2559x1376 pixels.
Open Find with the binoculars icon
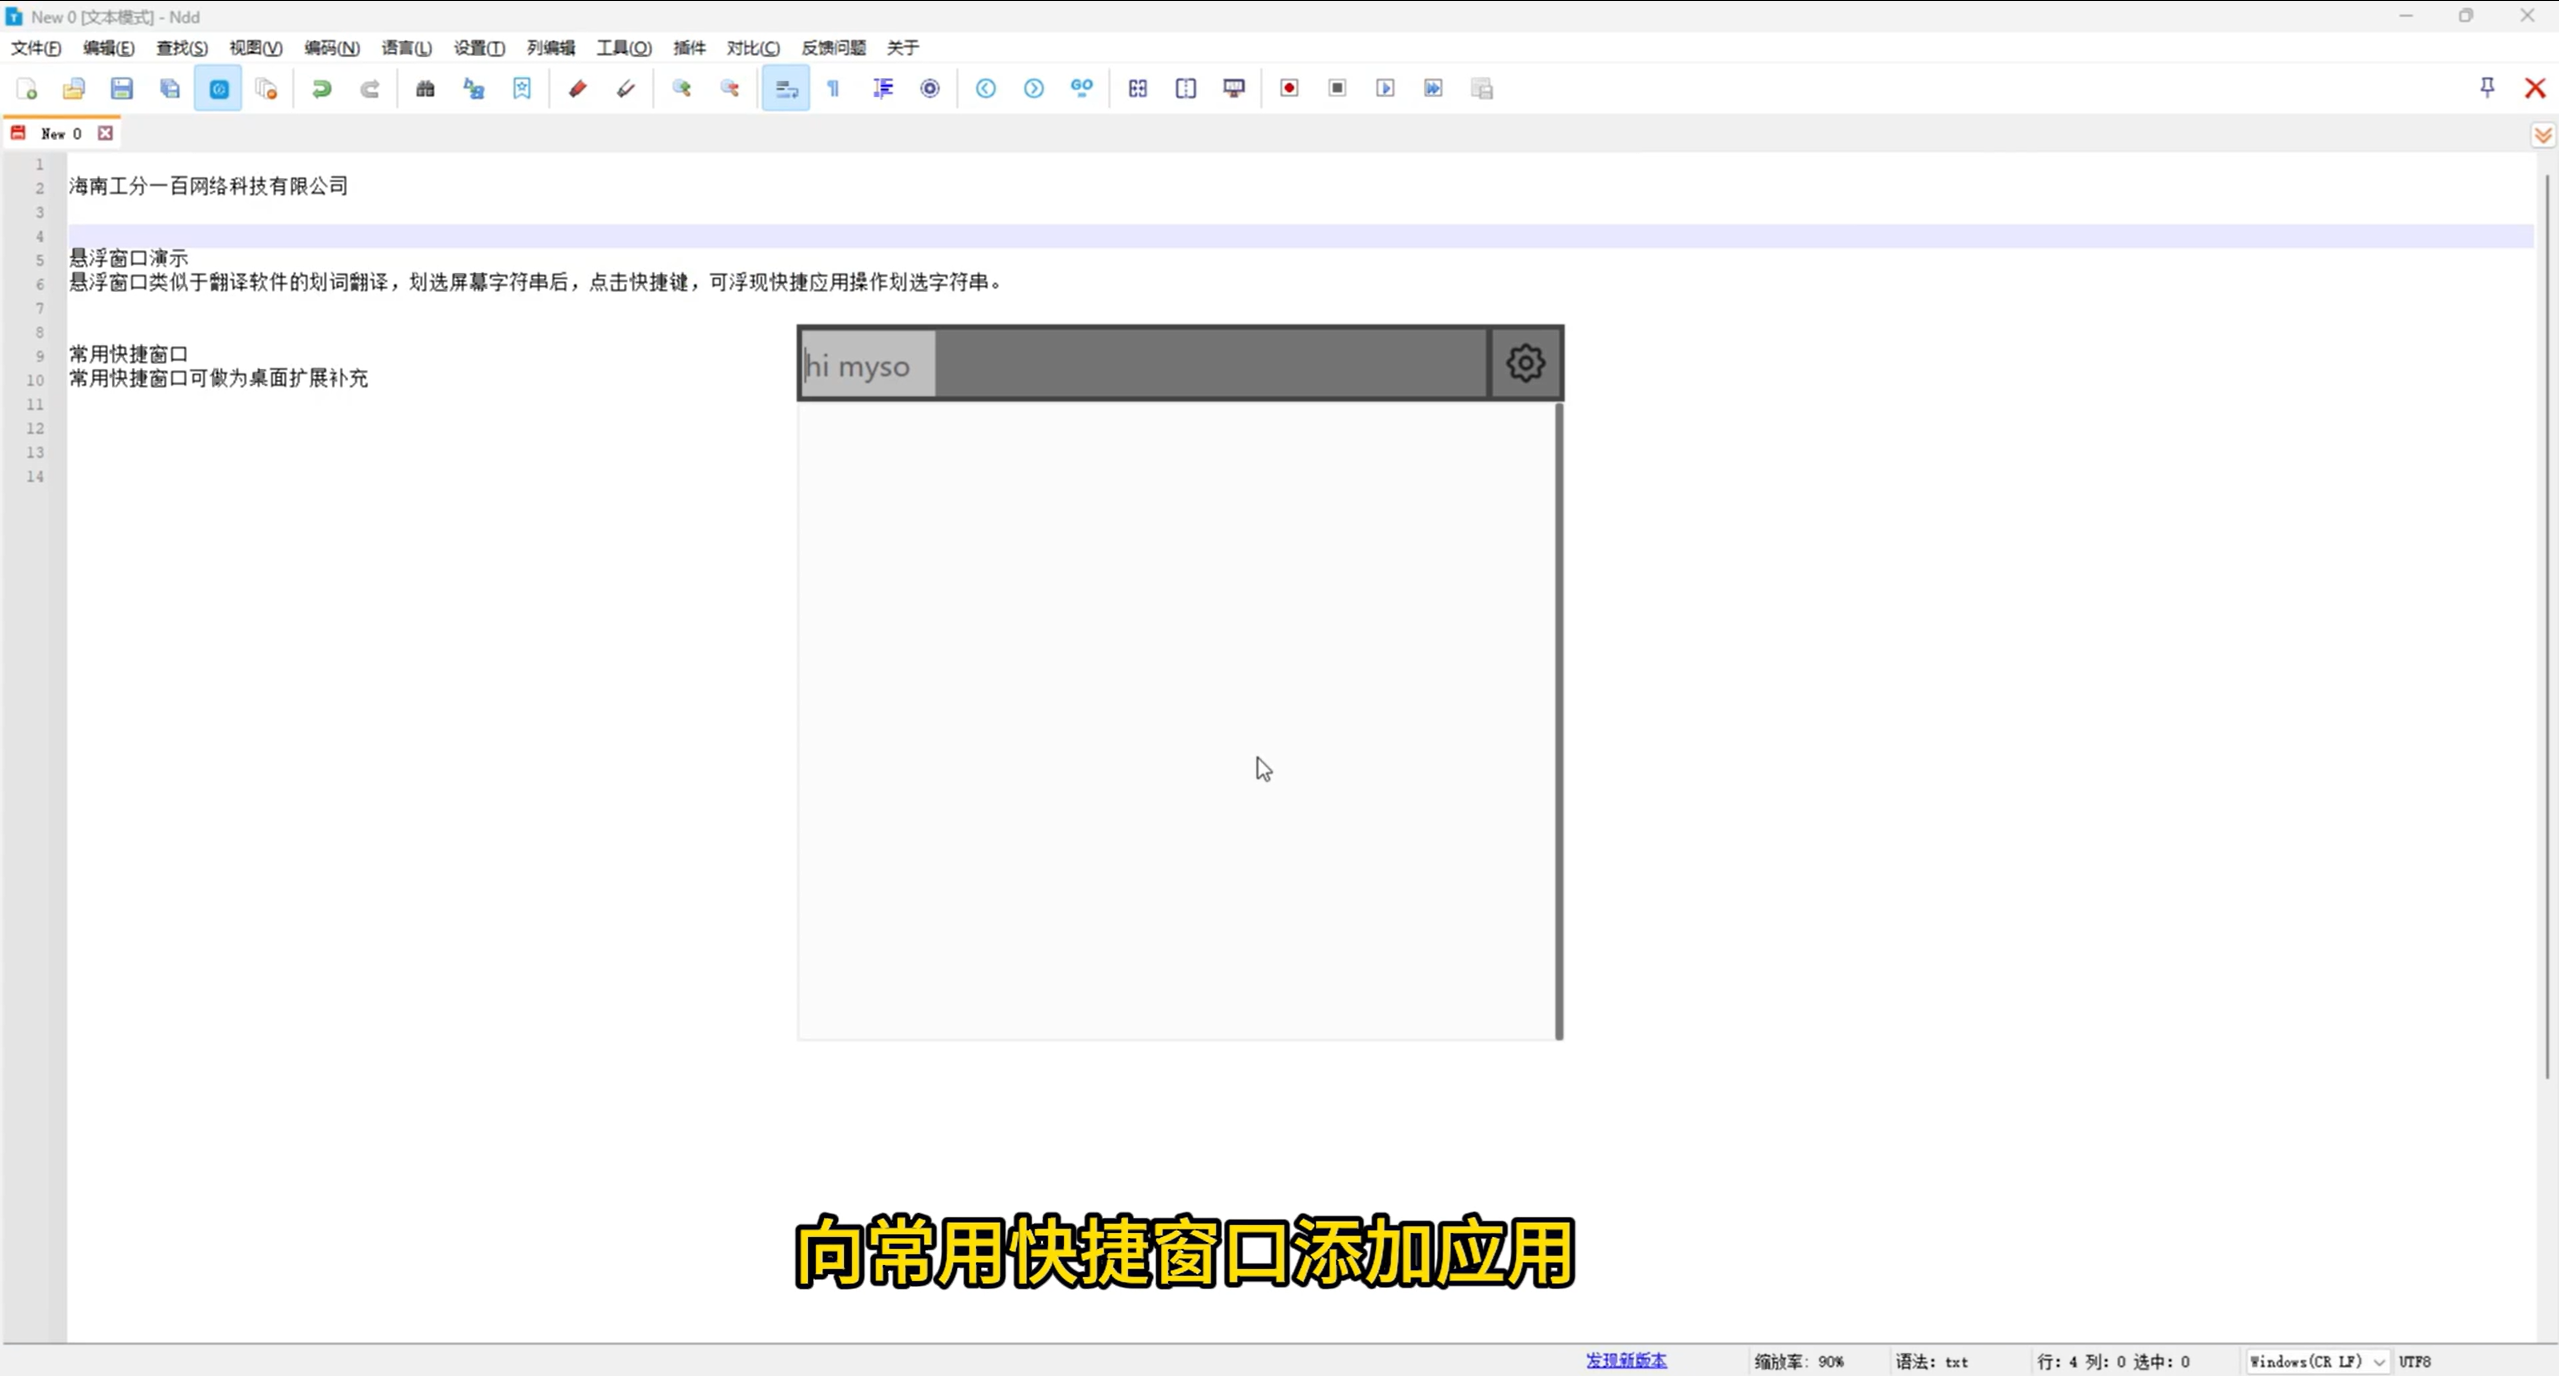[425, 89]
